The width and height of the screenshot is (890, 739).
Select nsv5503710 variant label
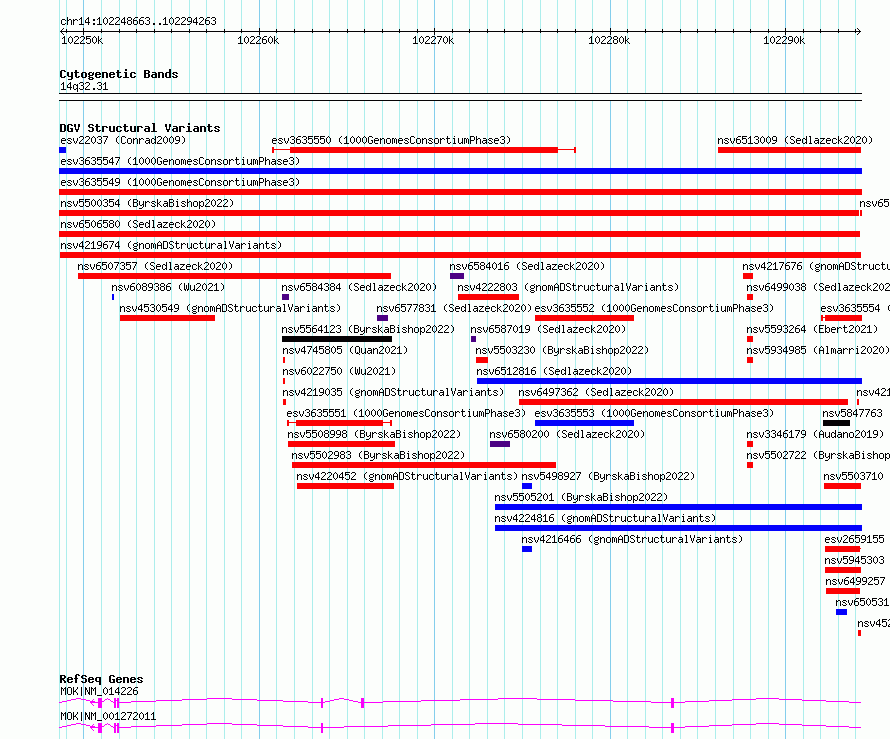click(854, 476)
